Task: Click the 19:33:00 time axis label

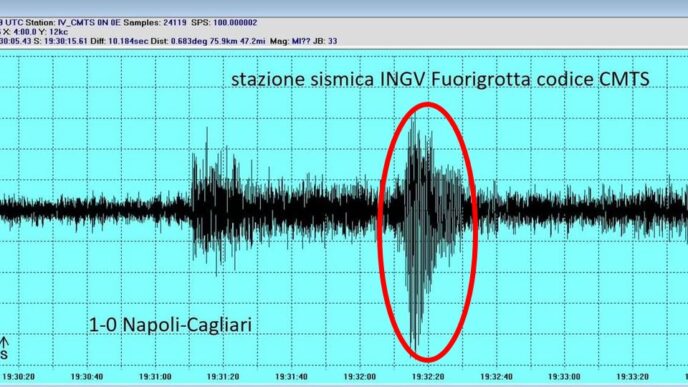Action: pos(565,377)
